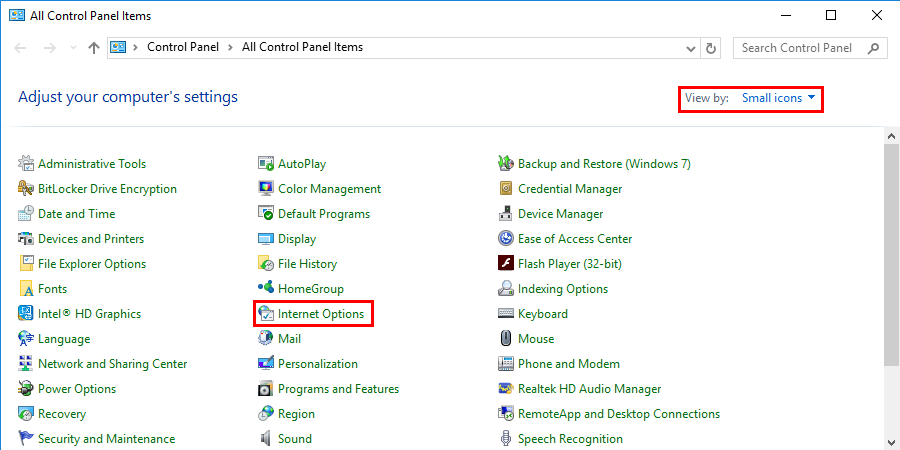
Task: Click the Forward navigation arrow
Action: click(x=50, y=48)
